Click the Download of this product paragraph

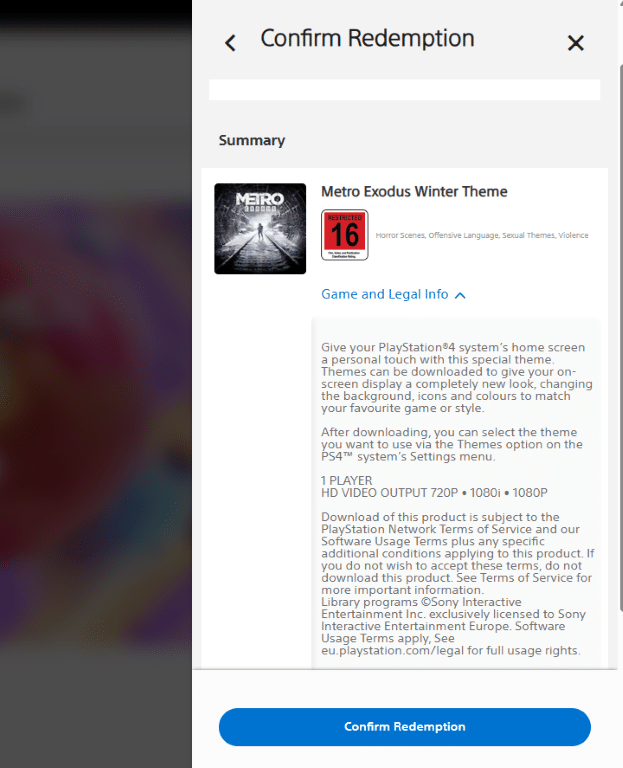tap(457, 553)
